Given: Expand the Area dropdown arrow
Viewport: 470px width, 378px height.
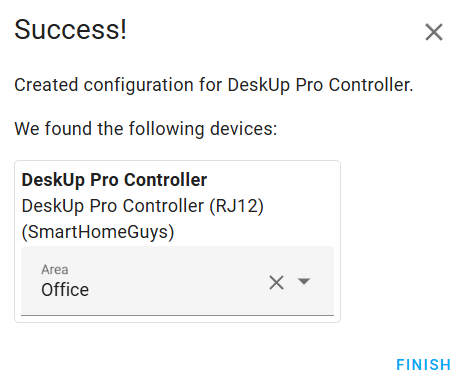Looking at the screenshot, I should [x=304, y=282].
